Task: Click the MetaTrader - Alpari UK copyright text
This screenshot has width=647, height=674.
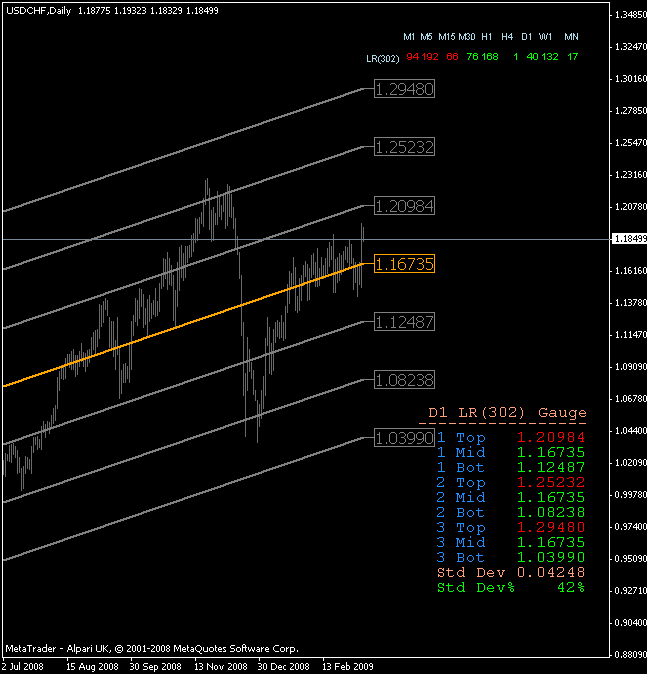Action: 152,649
